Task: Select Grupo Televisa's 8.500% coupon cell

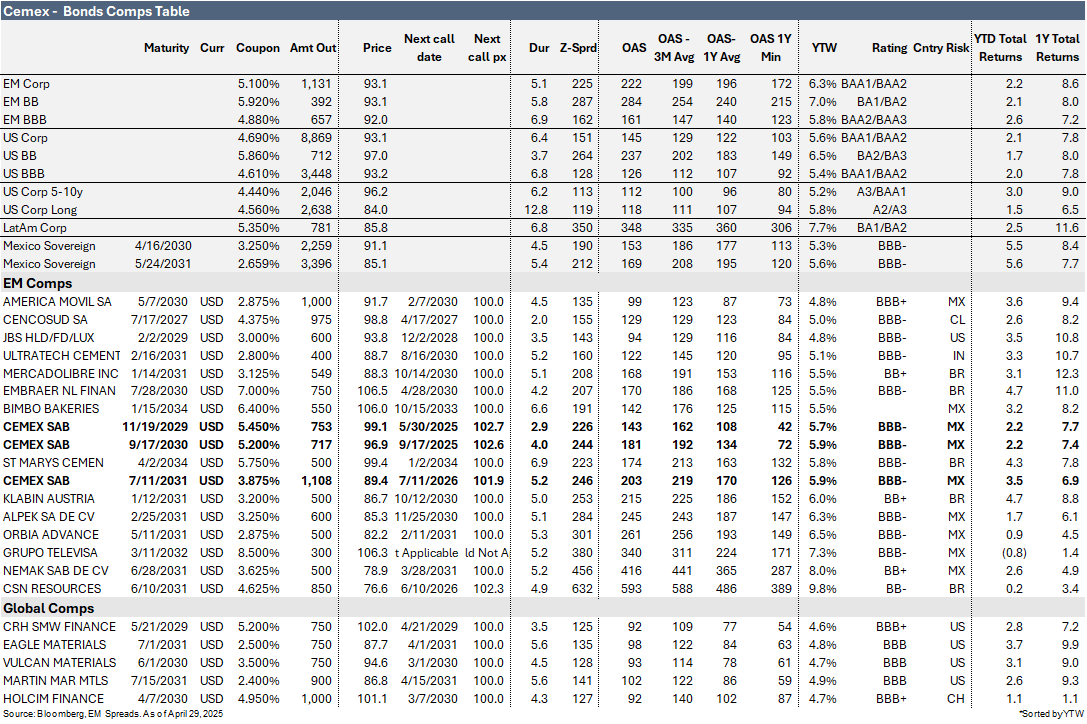Action: (x=259, y=553)
